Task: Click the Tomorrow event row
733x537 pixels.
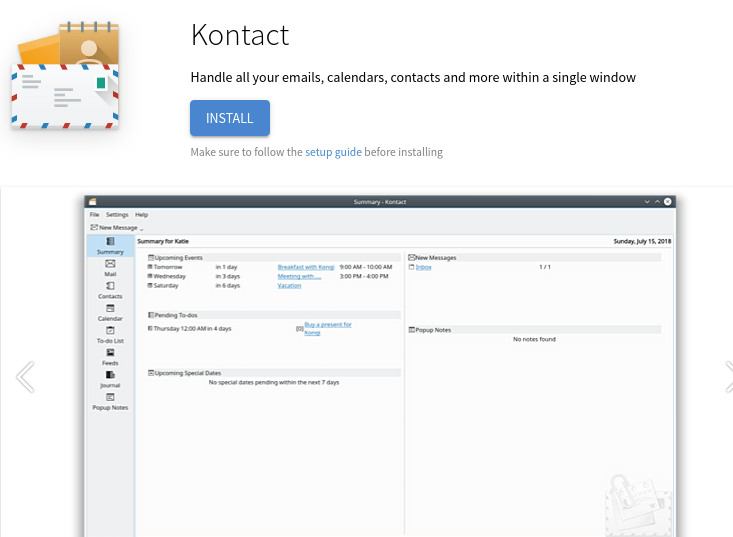Action: [x=270, y=267]
